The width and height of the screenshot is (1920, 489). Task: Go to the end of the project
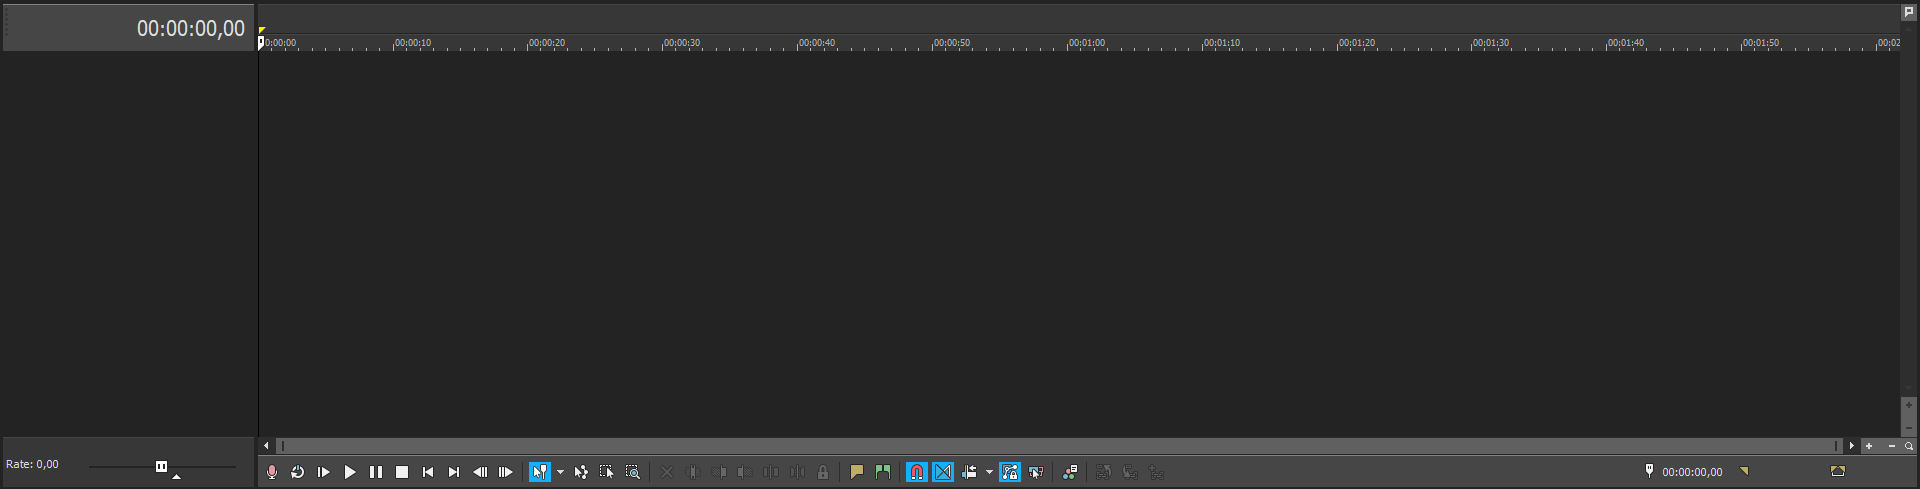point(454,472)
